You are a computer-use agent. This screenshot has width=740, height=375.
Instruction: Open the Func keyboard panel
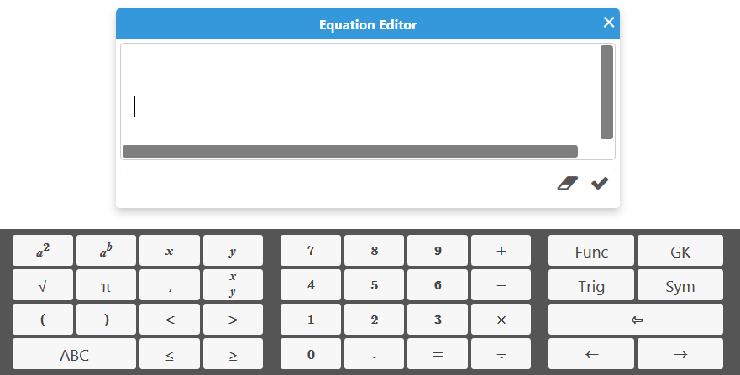click(x=591, y=251)
